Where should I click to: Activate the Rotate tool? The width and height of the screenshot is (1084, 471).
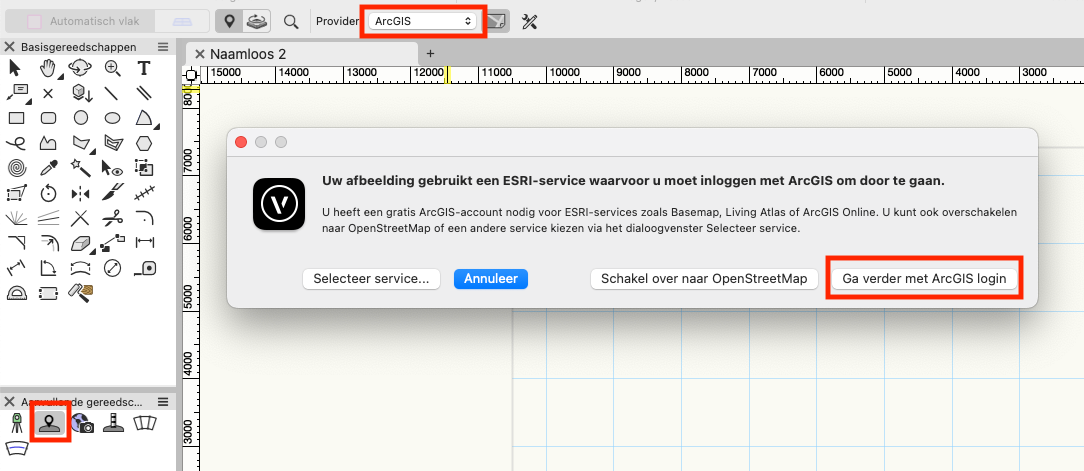(x=48, y=192)
